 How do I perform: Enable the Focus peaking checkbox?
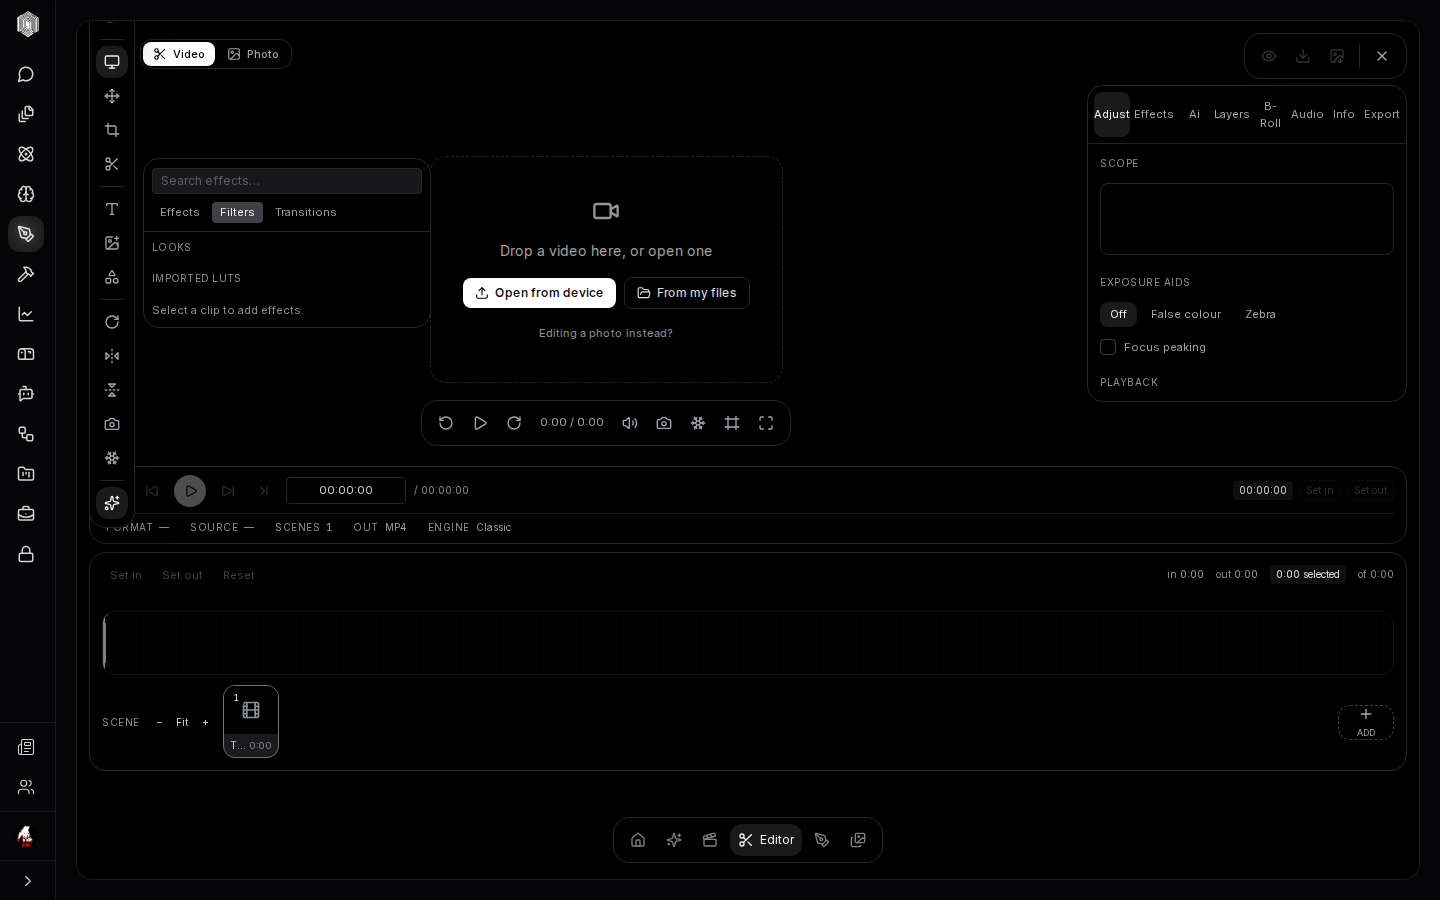click(x=1108, y=347)
